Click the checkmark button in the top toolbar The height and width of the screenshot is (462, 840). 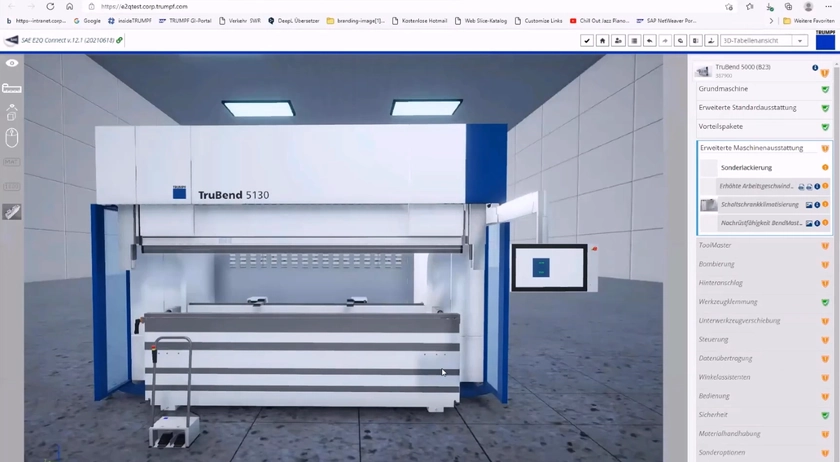(x=587, y=41)
